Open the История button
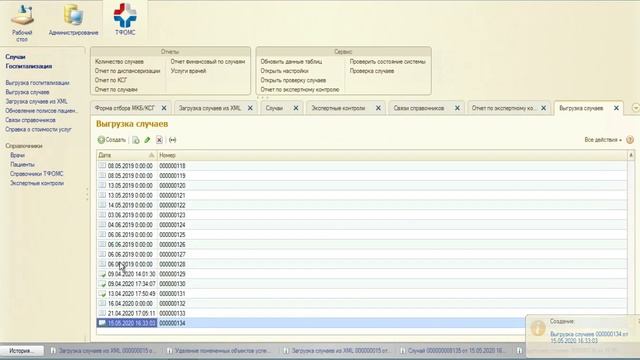The height and width of the screenshot is (360, 640). pyautogui.click(x=22, y=351)
